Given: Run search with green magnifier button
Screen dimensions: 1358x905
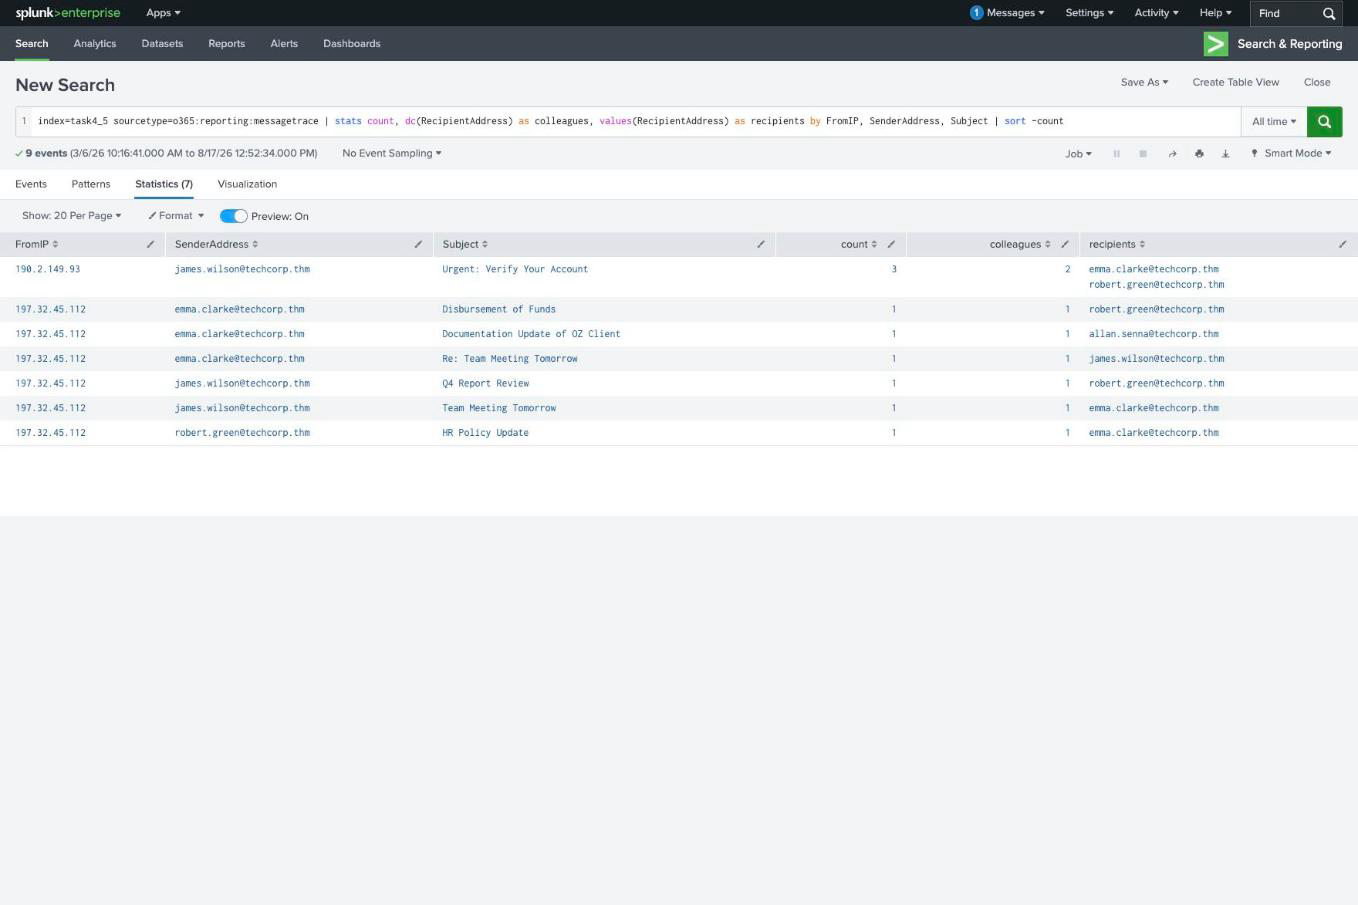Looking at the screenshot, I should [1324, 121].
